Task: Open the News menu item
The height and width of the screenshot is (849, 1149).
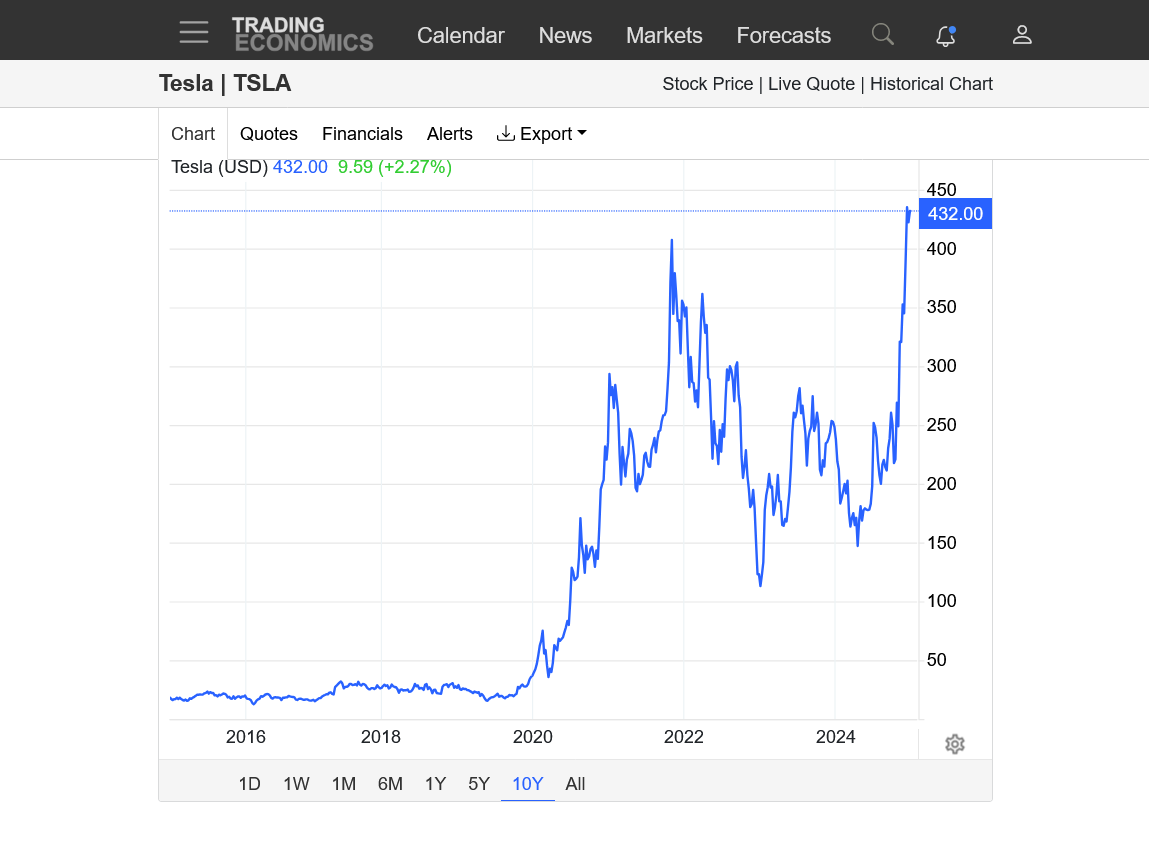Action: [565, 36]
